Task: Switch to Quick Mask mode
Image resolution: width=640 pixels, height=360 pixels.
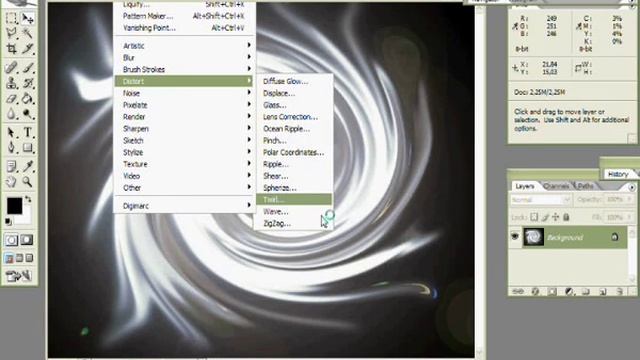Action: point(27,240)
